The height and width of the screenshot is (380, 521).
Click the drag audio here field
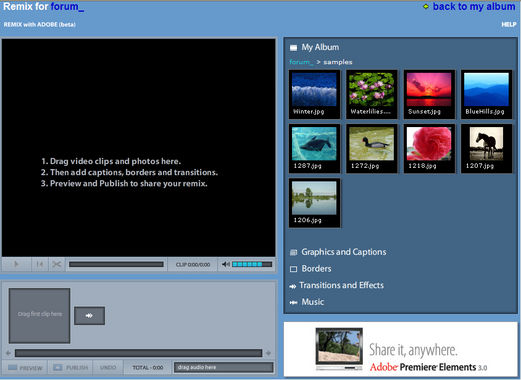click(223, 367)
